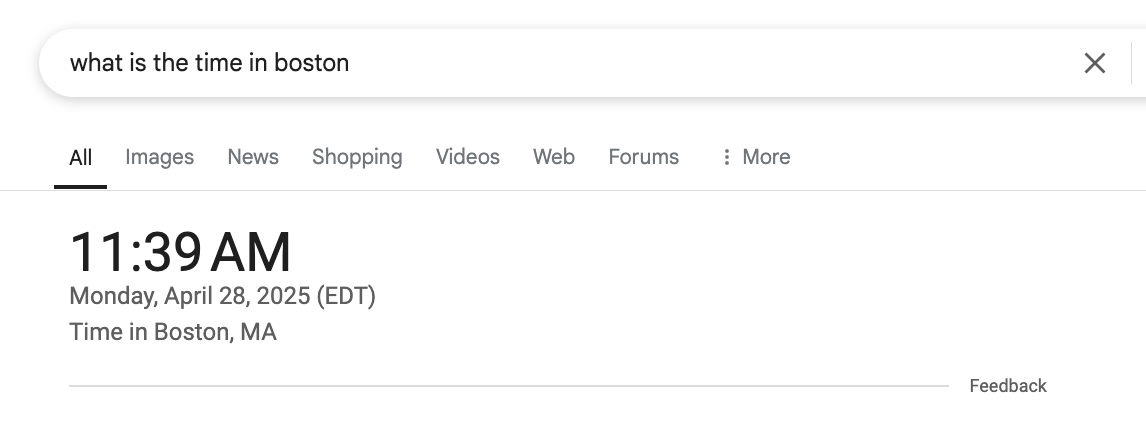Click the vertical separator right of the clear icon
This screenshot has width=1146, height=426.
(1131, 63)
